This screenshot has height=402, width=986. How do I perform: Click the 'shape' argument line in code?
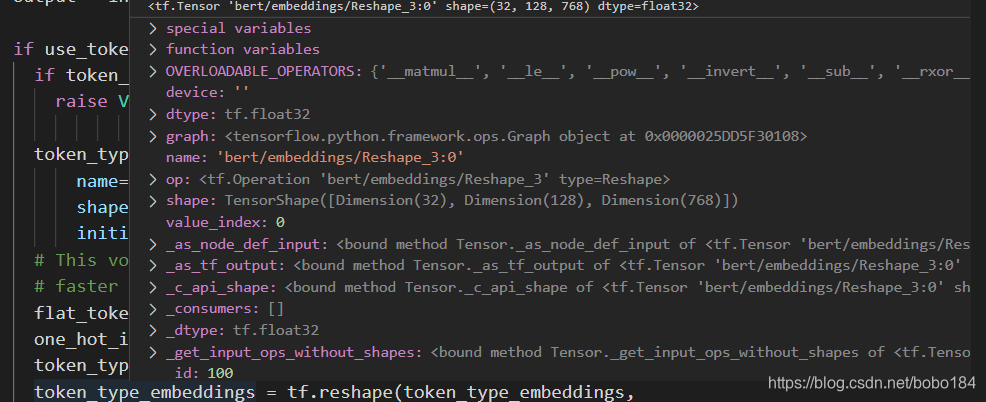[102, 207]
